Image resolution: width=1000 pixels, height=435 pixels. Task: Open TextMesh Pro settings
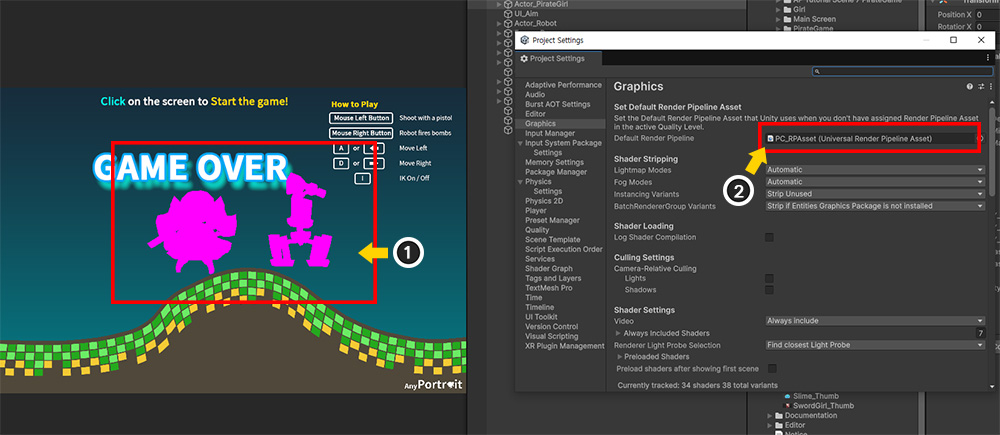pyautogui.click(x=548, y=288)
